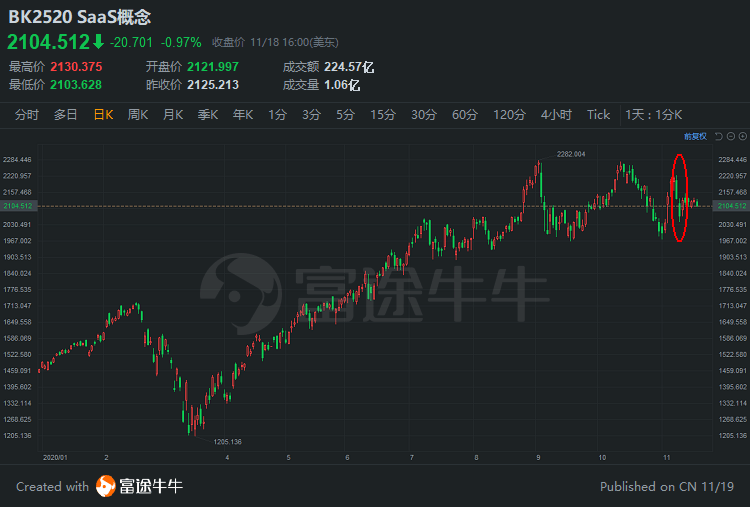Viewport: 750px width, 507px height.
Task: Reset the chart view with undo icon
Action: (718, 136)
